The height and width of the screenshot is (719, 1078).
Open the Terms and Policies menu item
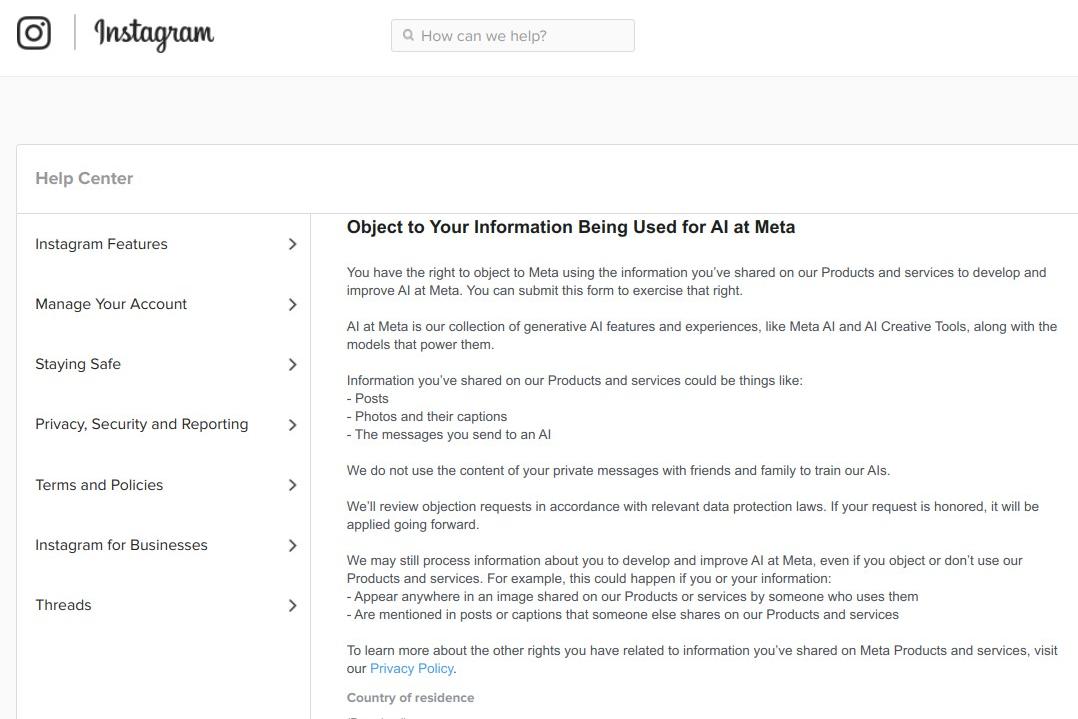point(99,485)
